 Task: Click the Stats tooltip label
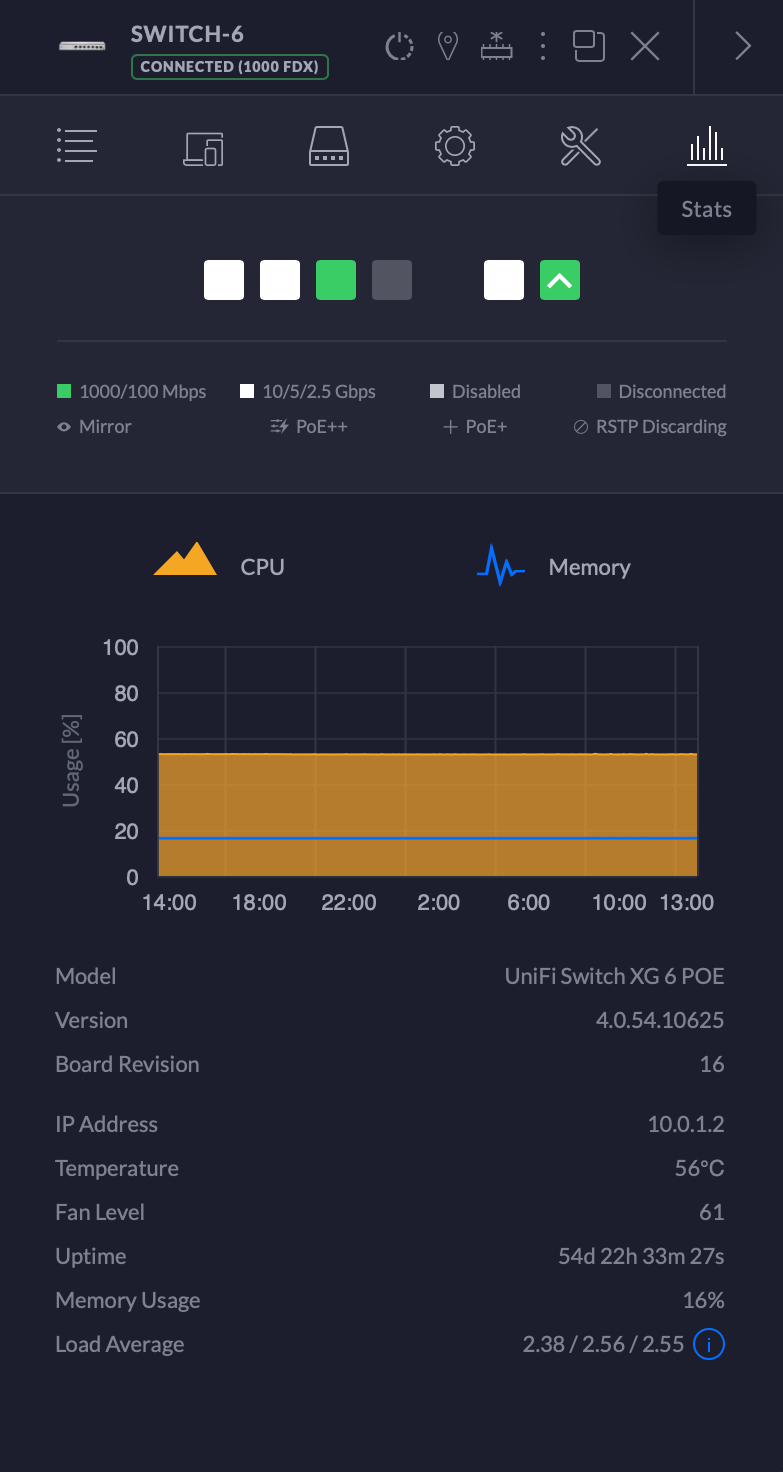point(706,208)
